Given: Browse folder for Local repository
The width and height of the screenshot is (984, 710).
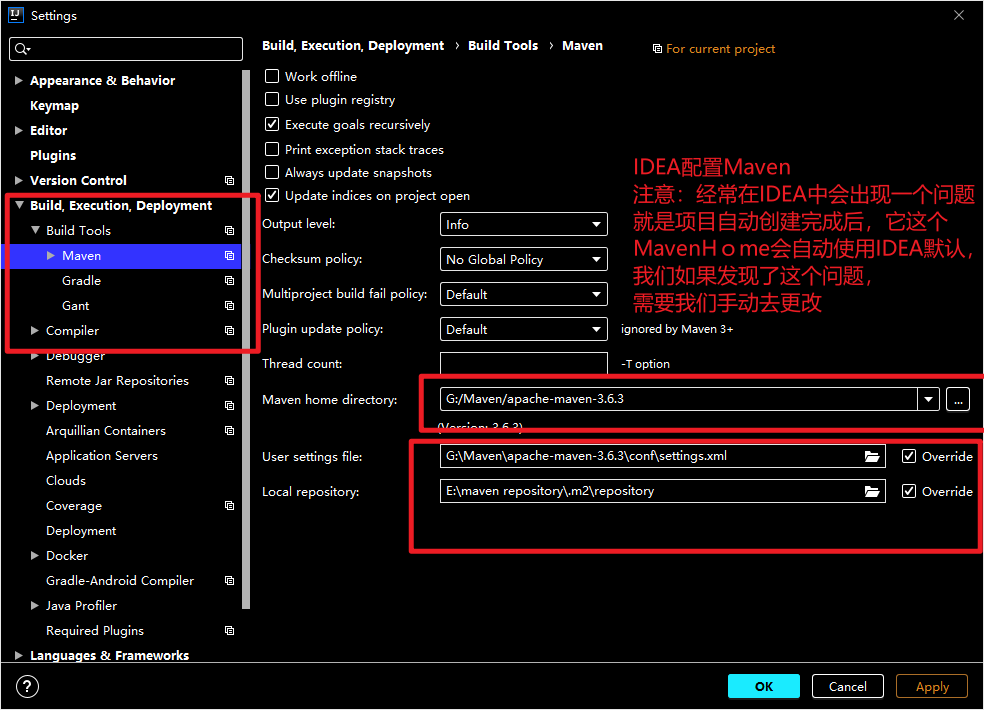Looking at the screenshot, I should point(872,491).
